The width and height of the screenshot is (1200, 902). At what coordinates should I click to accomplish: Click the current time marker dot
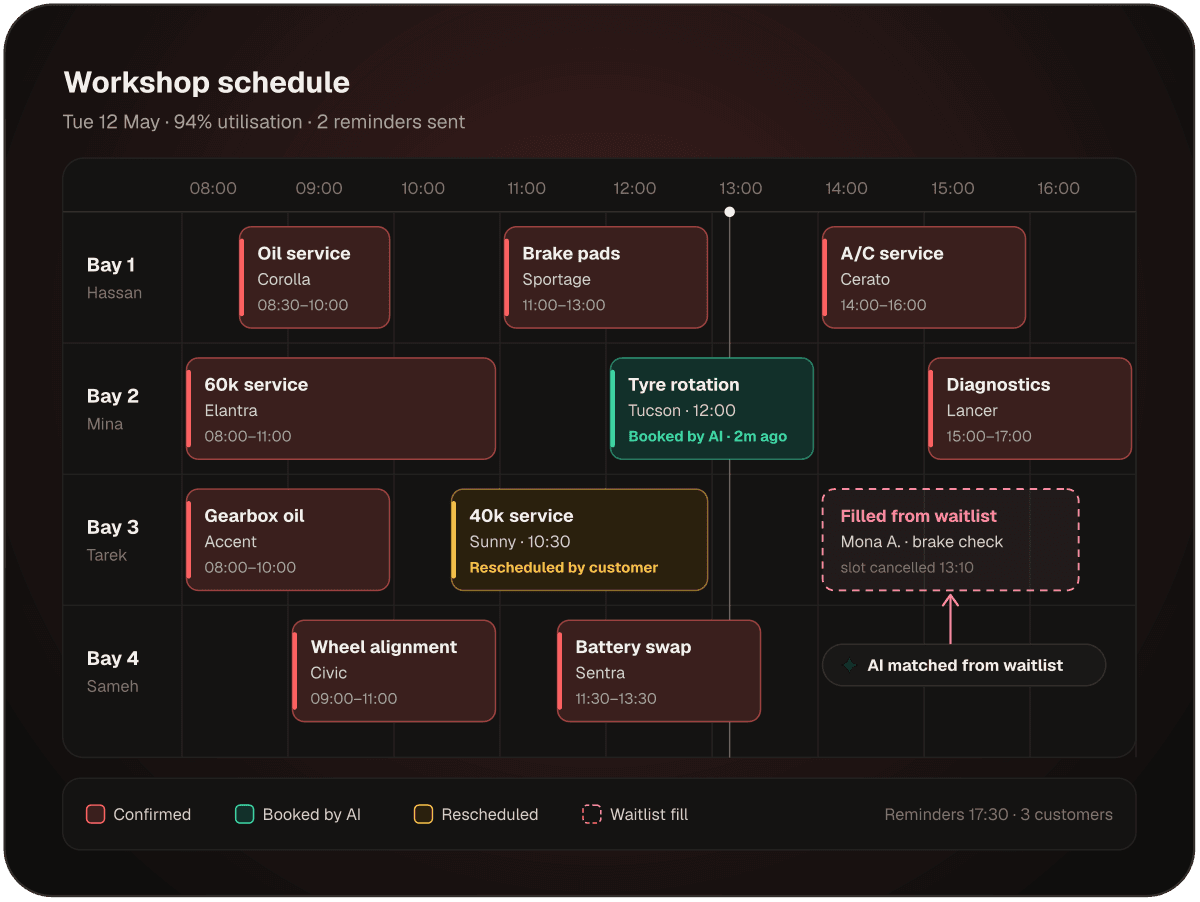click(x=729, y=211)
